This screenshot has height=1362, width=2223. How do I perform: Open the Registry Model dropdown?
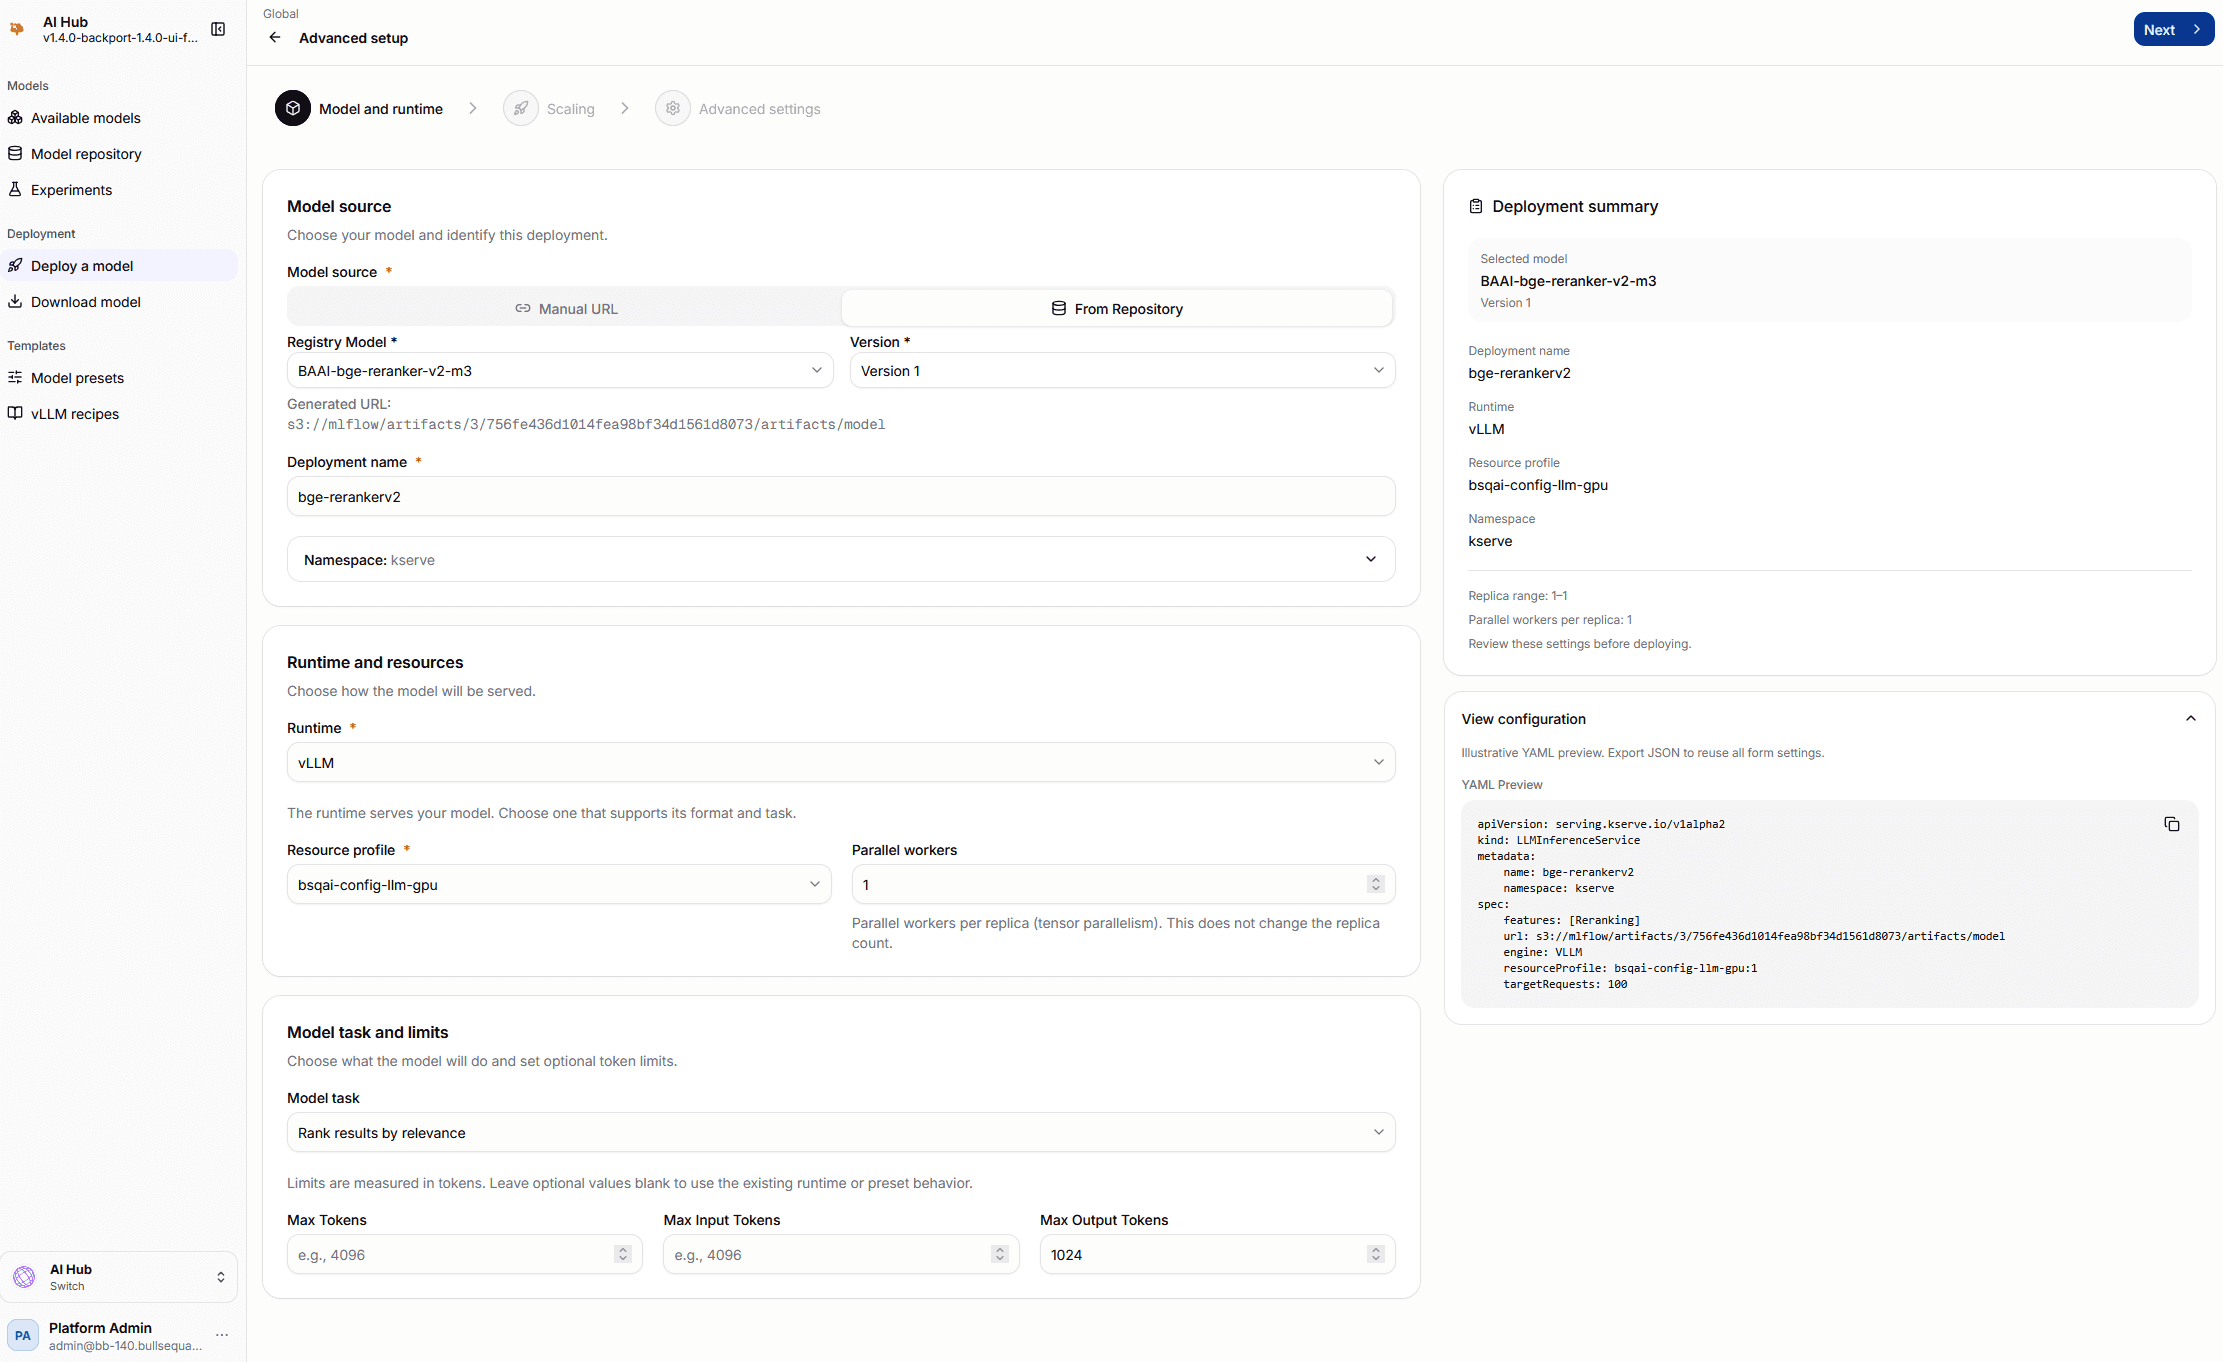[x=560, y=370]
